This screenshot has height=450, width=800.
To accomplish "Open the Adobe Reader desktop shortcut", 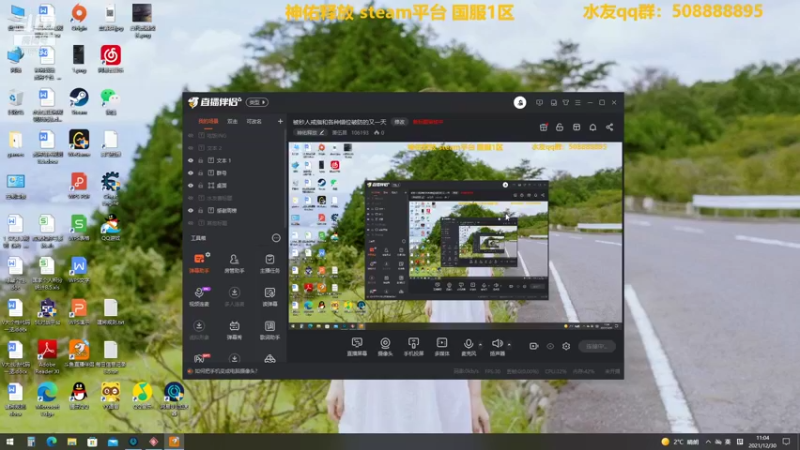I will (x=47, y=357).
